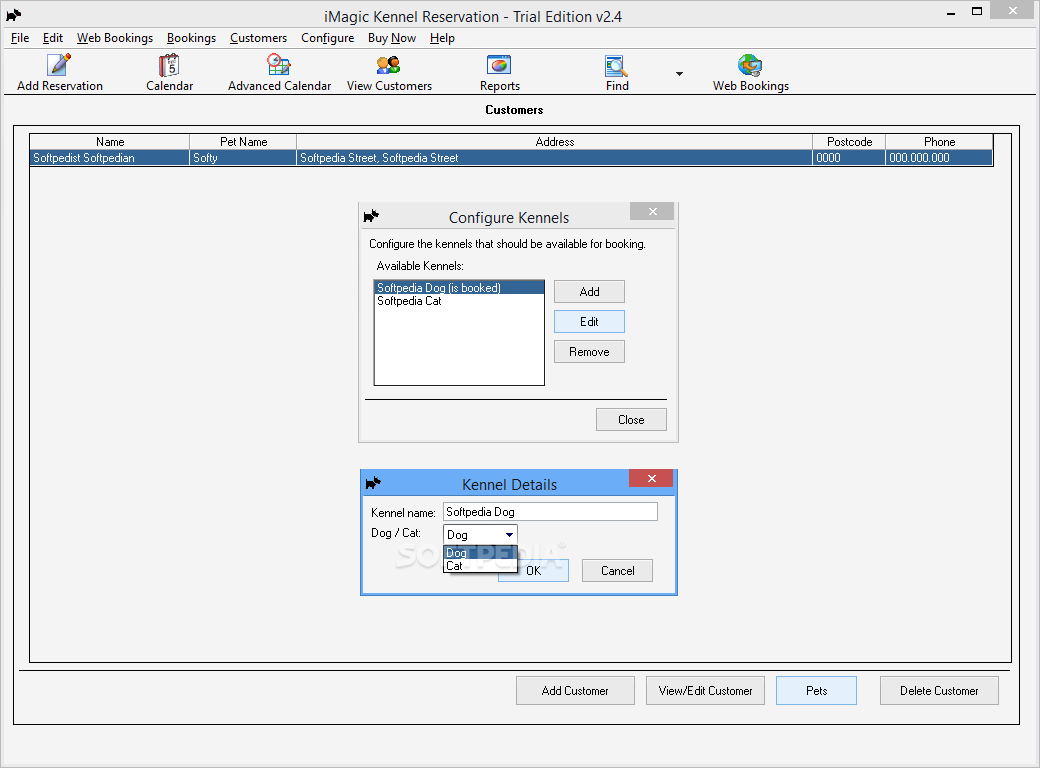This screenshot has width=1040, height=768.
Task: Click the Postcode column header
Action: click(849, 142)
